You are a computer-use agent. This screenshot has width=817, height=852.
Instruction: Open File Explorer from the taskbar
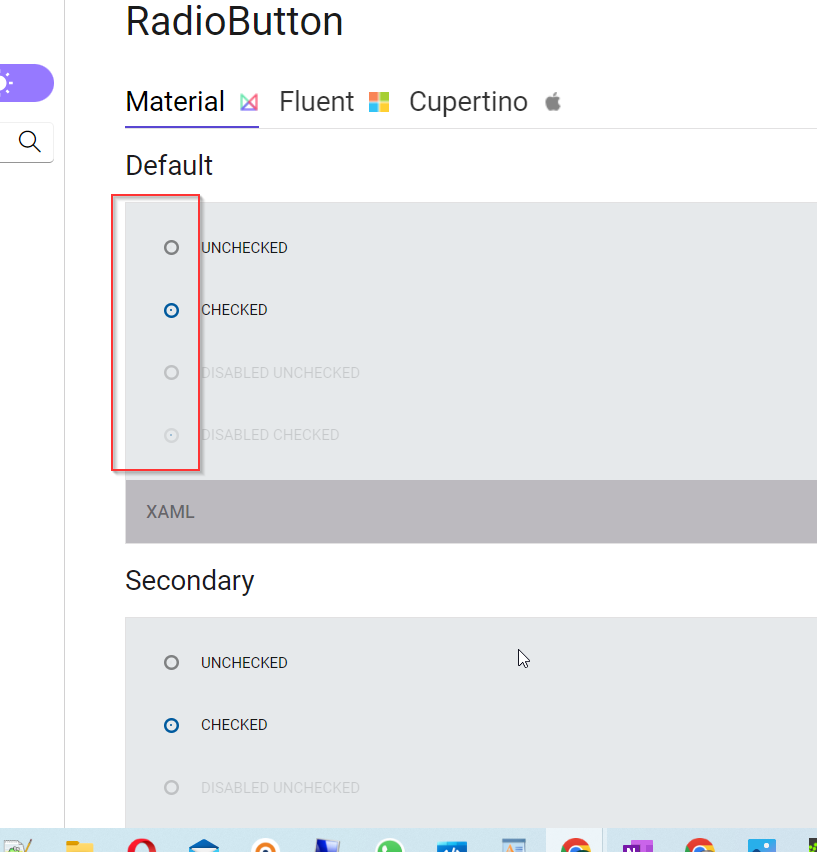coord(78,845)
